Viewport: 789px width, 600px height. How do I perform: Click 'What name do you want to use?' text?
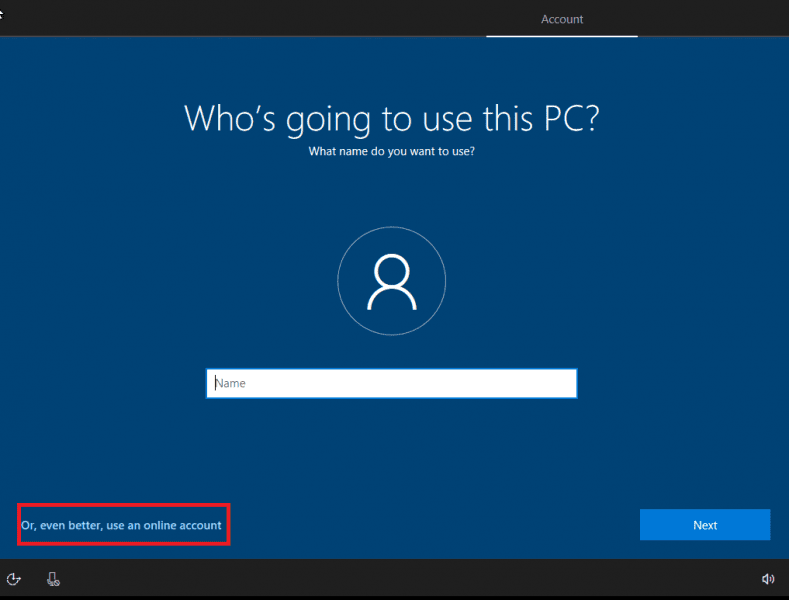[391, 152]
